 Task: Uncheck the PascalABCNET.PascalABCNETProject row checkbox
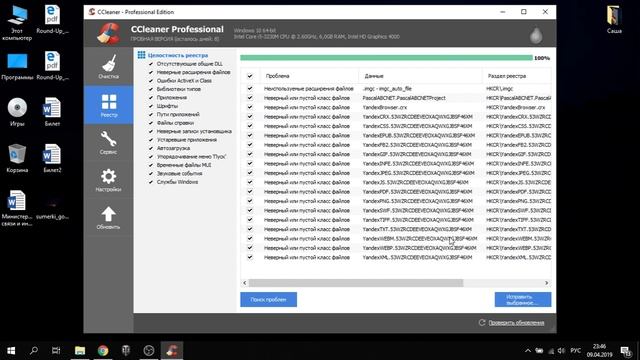tap(250, 98)
